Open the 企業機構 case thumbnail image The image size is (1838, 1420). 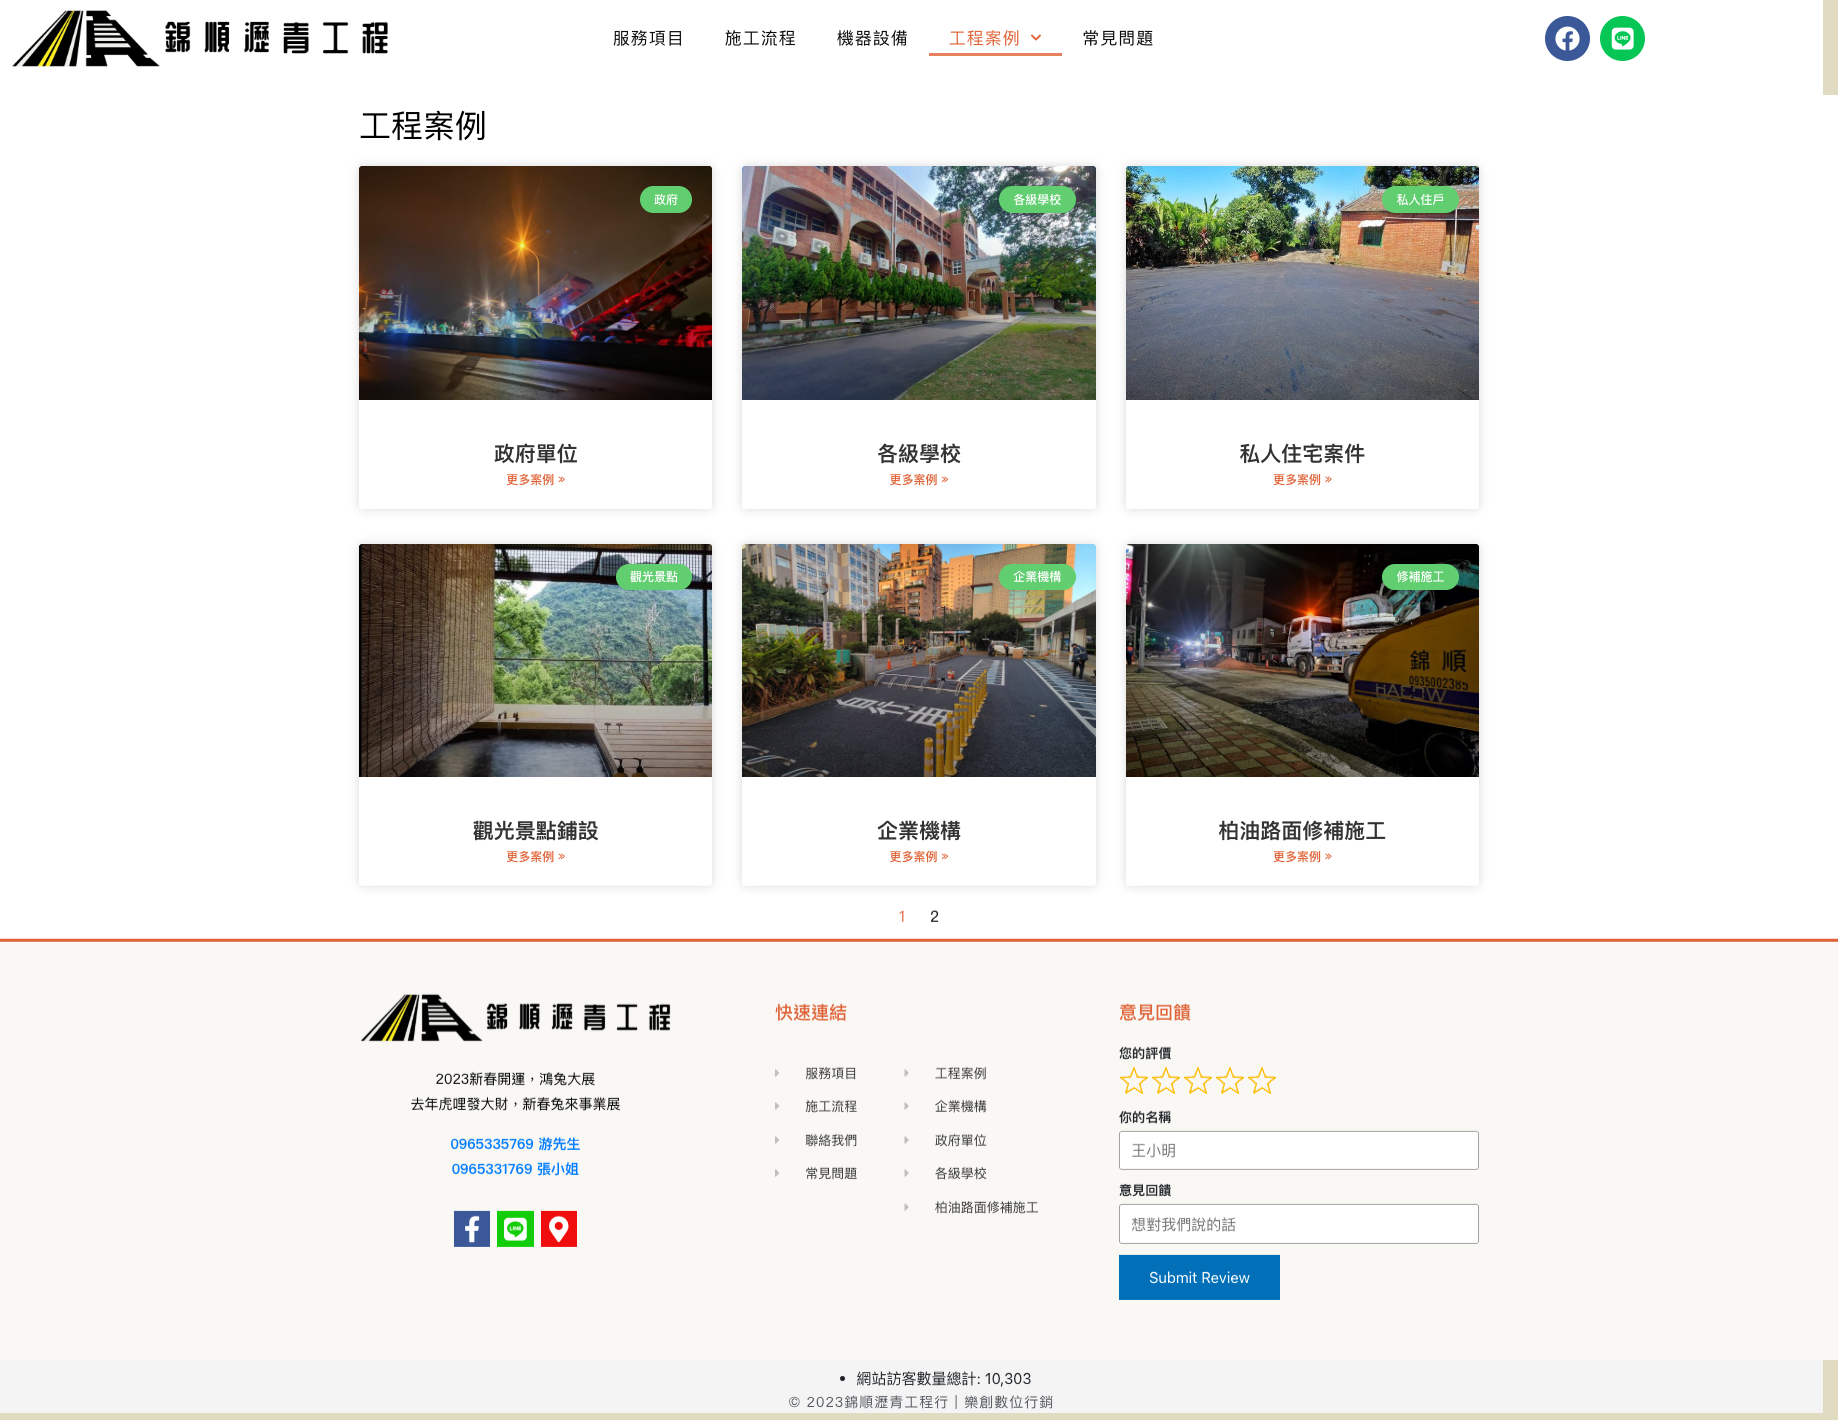(918, 660)
